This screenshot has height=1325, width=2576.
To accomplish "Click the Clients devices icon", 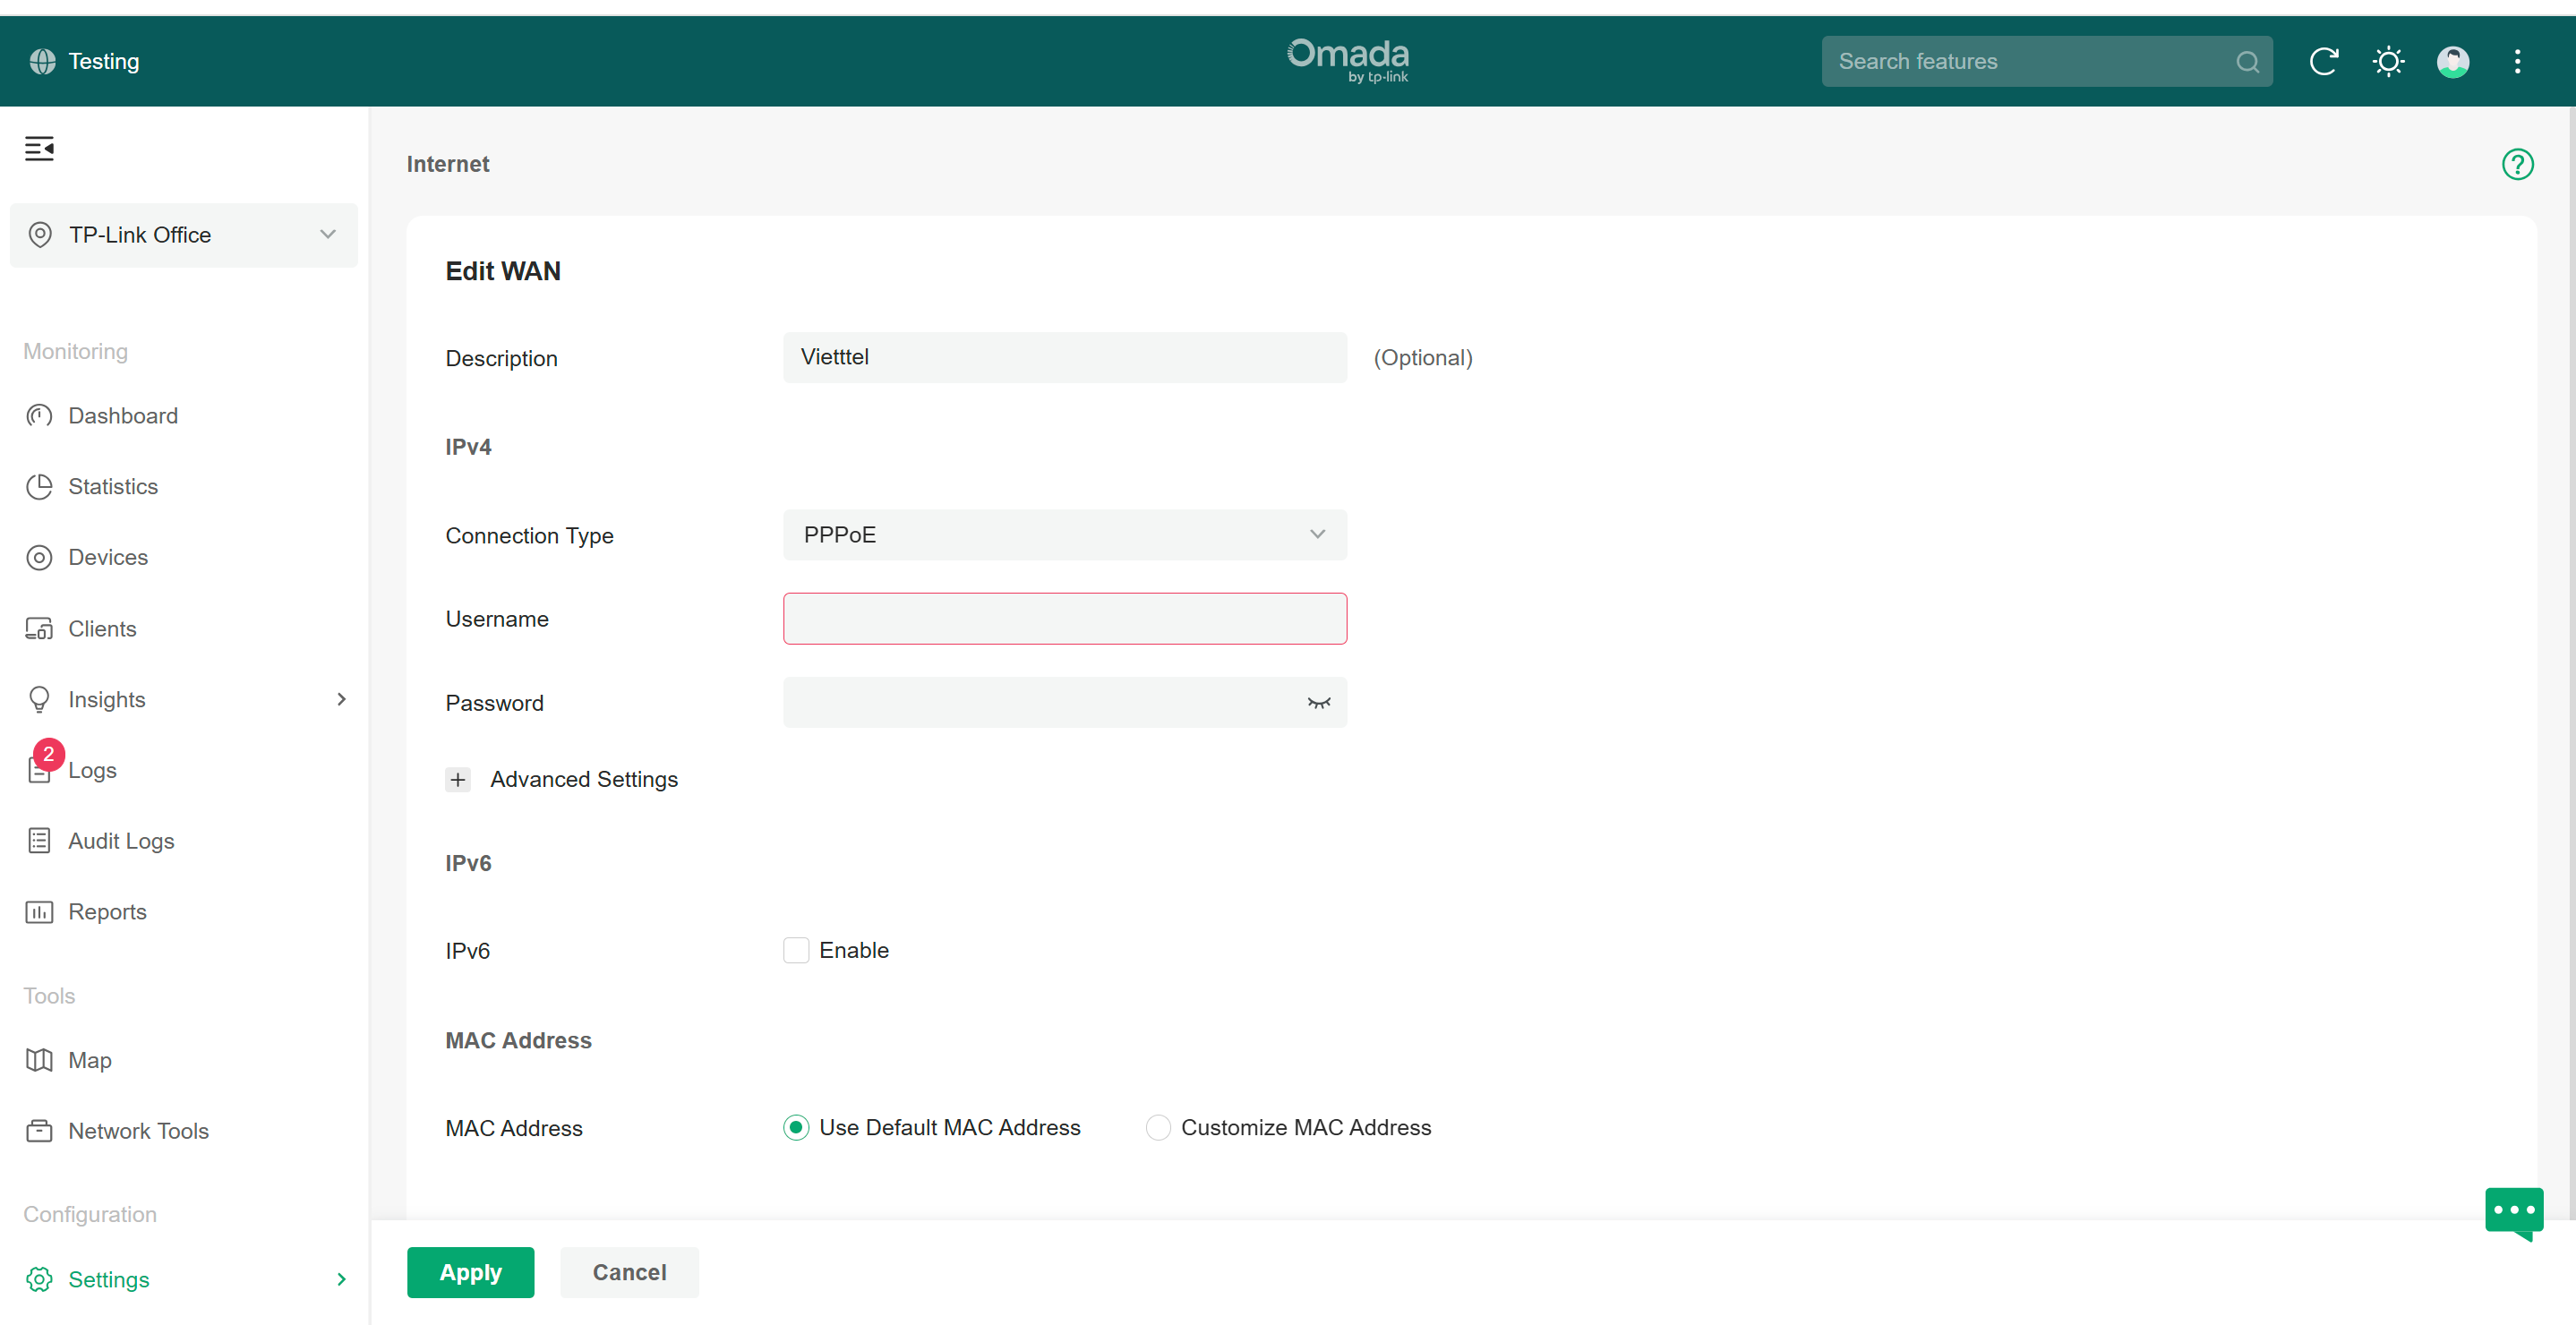I will click(39, 629).
